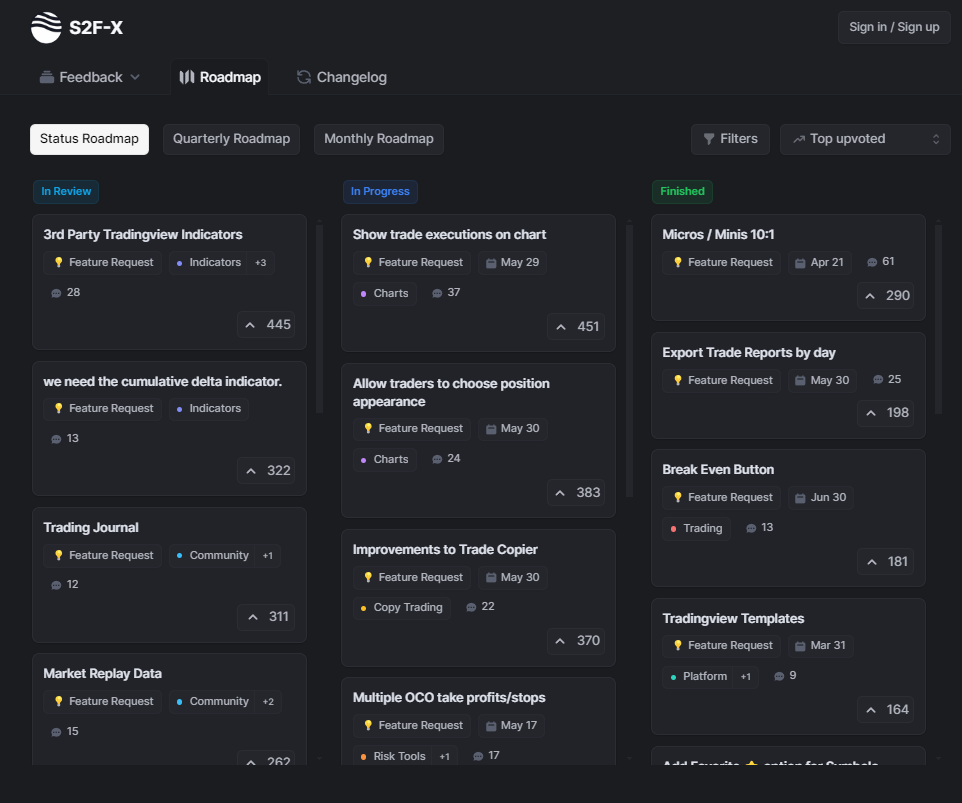The width and height of the screenshot is (962, 803).
Task: Open the Filters button
Action: [x=730, y=139]
